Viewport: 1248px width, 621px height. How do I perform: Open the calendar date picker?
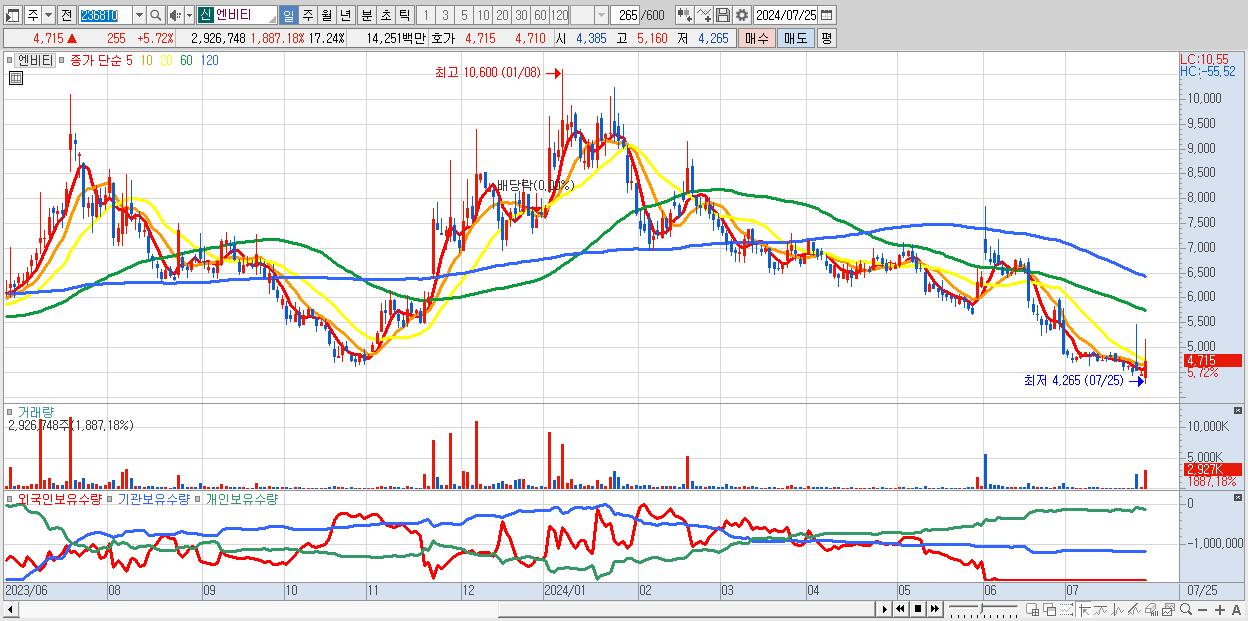click(826, 15)
